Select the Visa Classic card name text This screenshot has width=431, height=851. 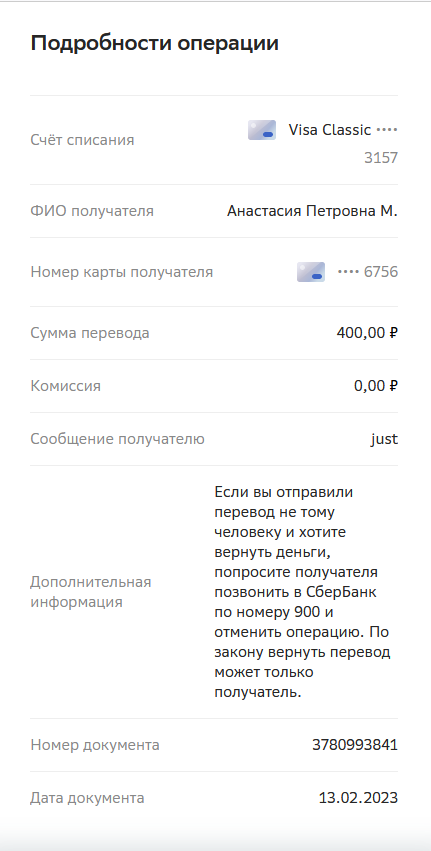click(x=329, y=130)
